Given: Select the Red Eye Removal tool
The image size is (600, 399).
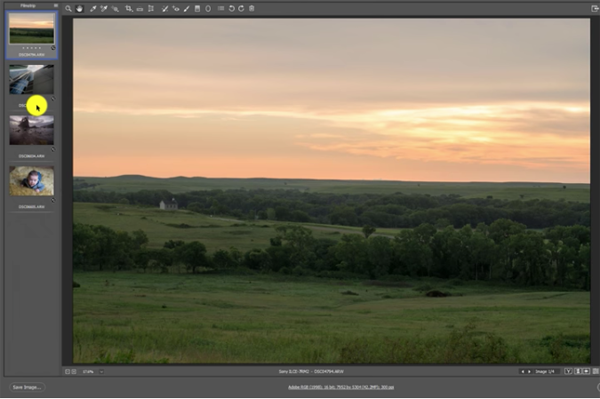Looking at the screenshot, I should tap(176, 8).
